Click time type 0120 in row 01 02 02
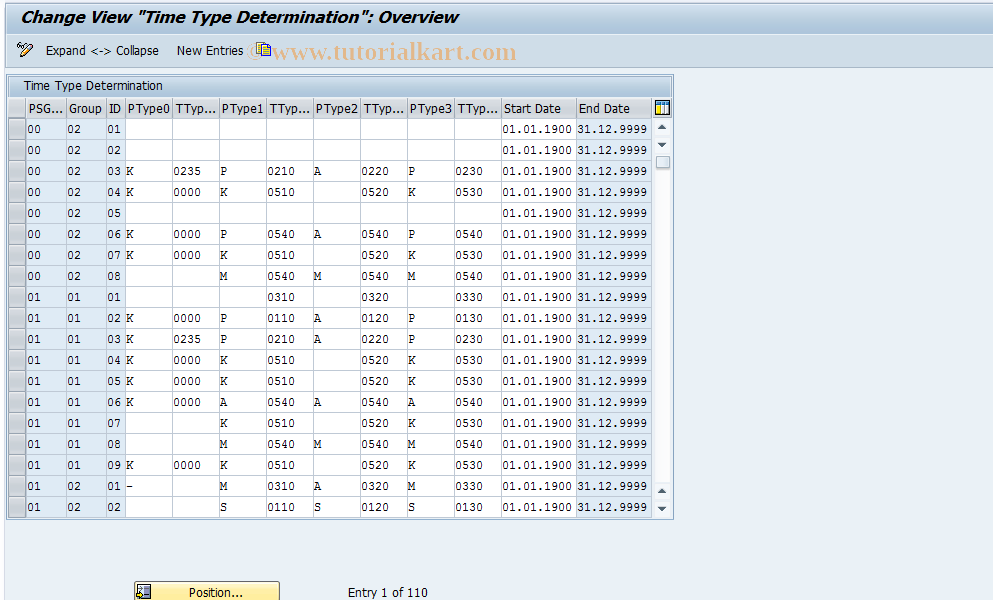This screenshot has height=600, width=993. point(384,507)
